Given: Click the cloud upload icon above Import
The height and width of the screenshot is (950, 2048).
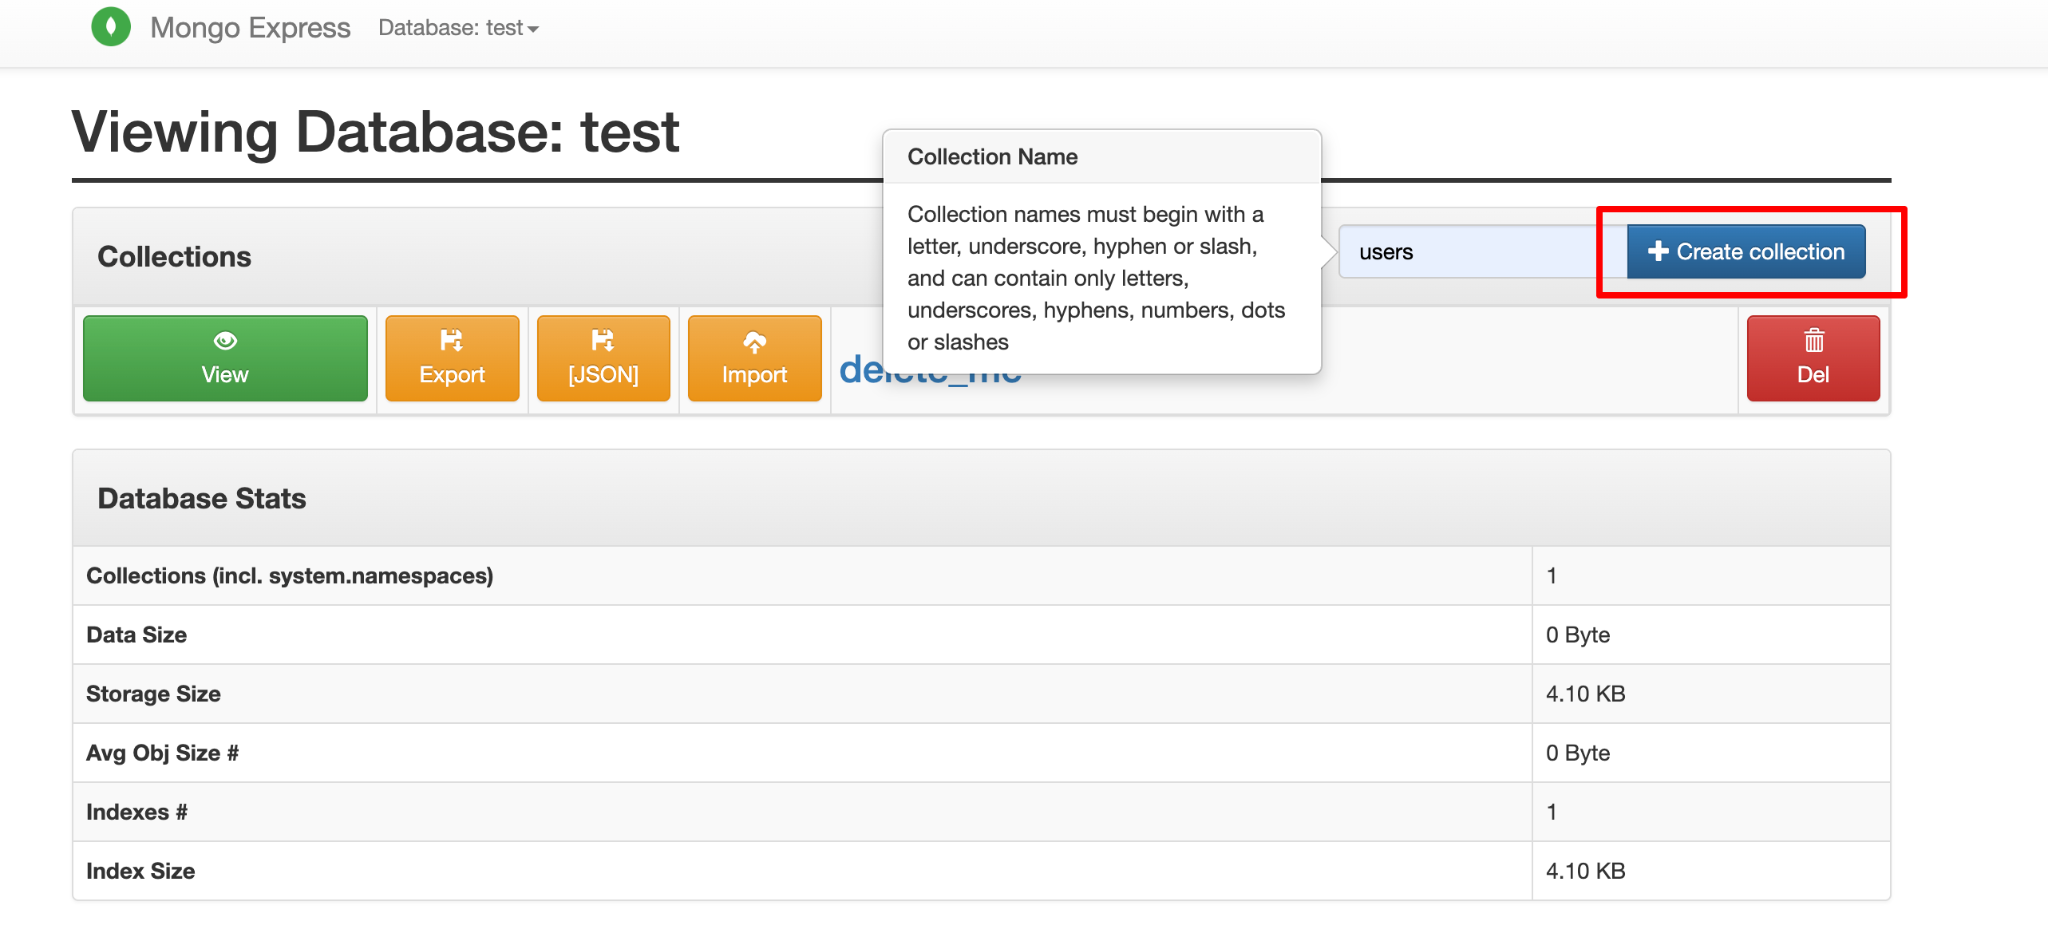Looking at the screenshot, I should 755,342.
